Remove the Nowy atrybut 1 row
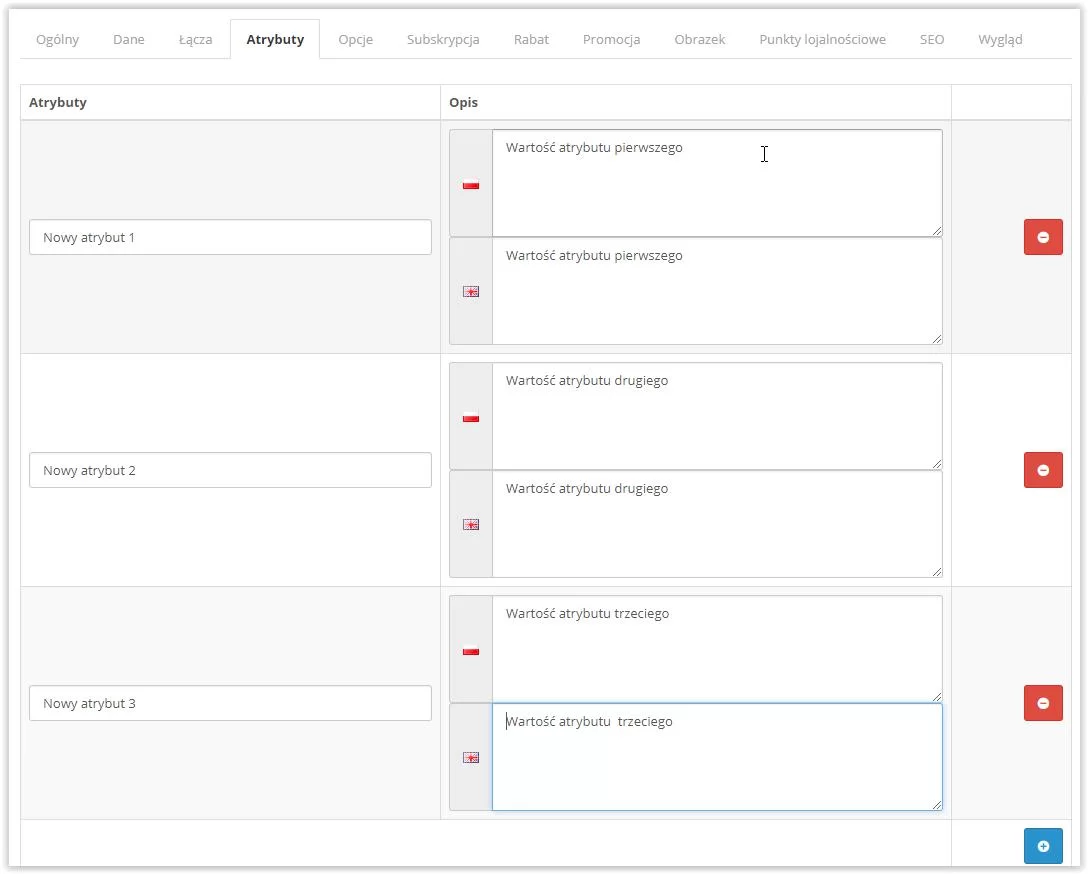This screenshot has width=1088, height=874. click(x=1043, y=237)
